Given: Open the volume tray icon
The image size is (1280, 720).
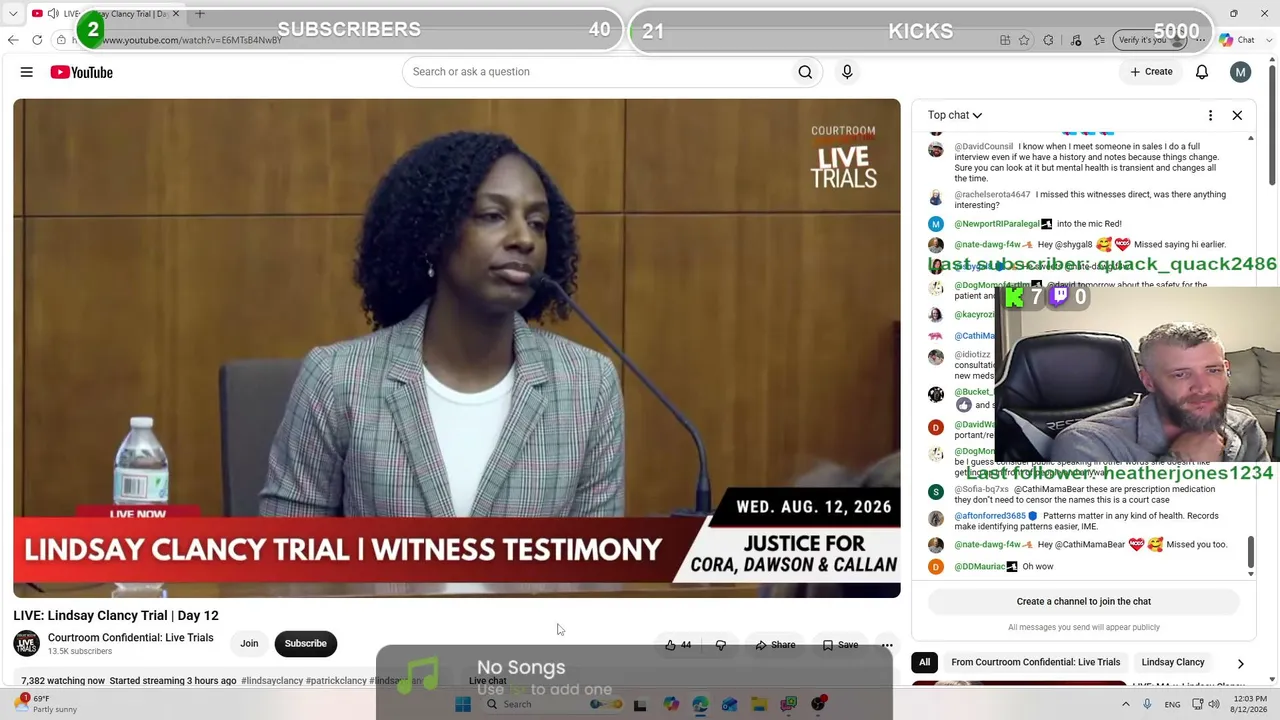Looking at the screenshot, I should coord(1214,704).
